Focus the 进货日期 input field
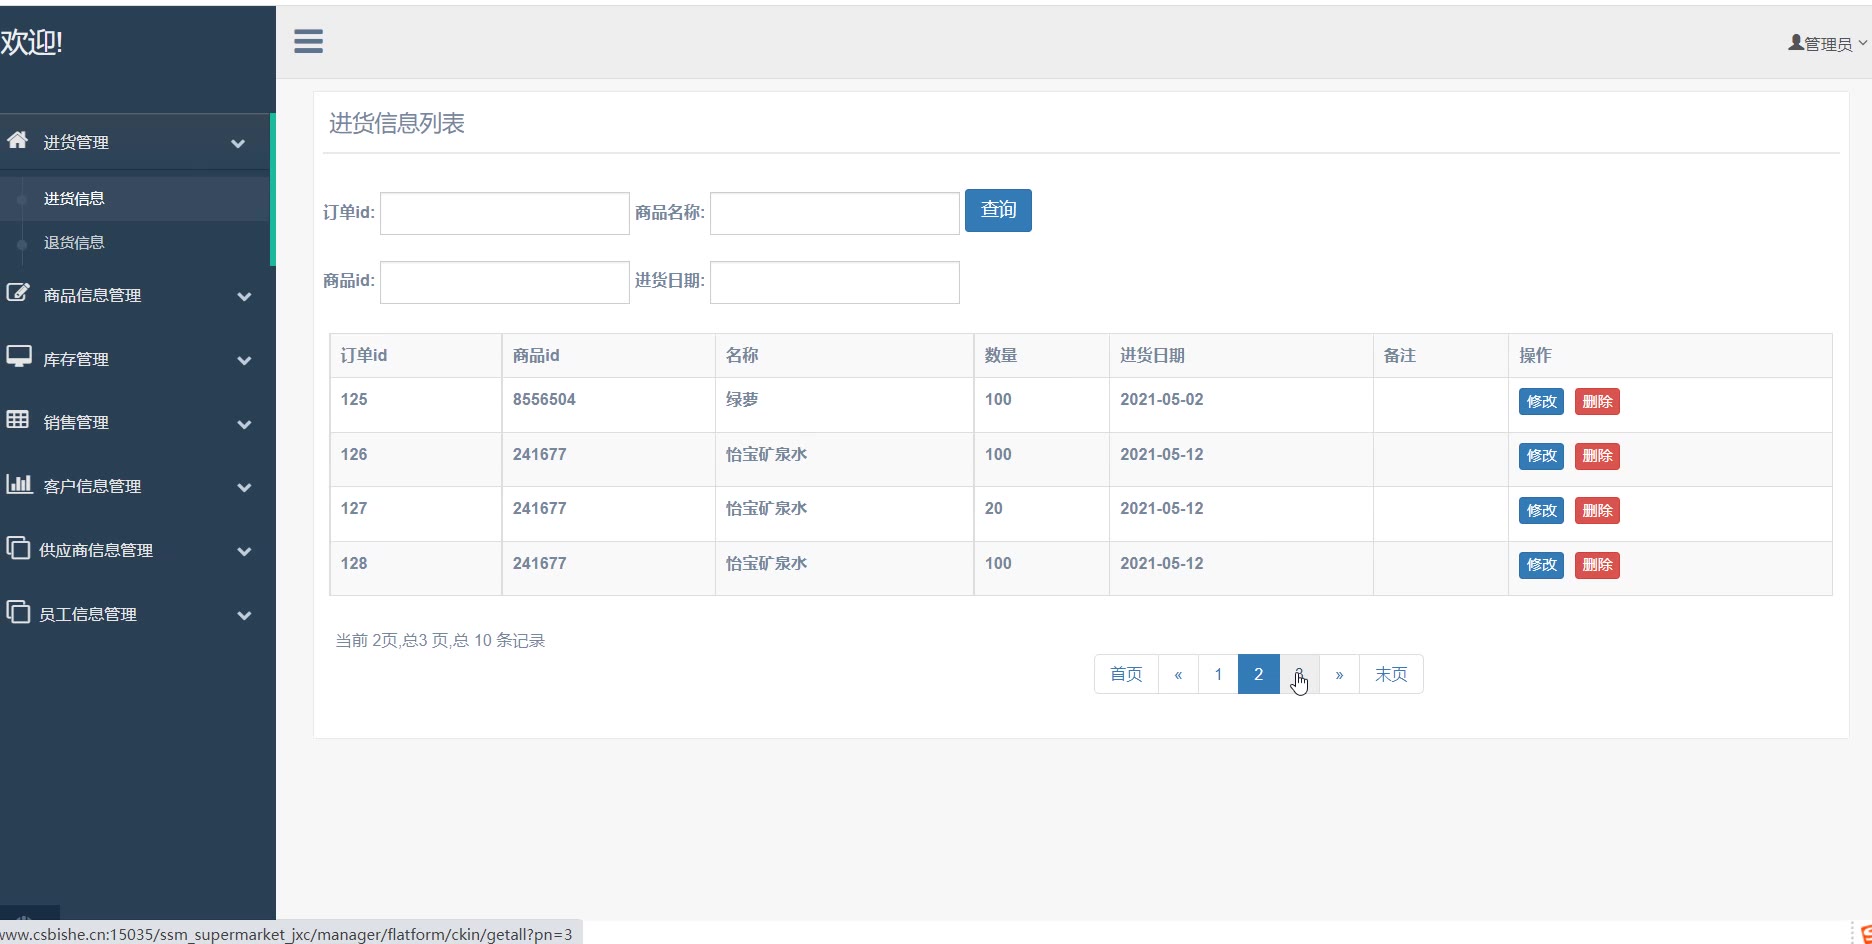 coord(835,282)
